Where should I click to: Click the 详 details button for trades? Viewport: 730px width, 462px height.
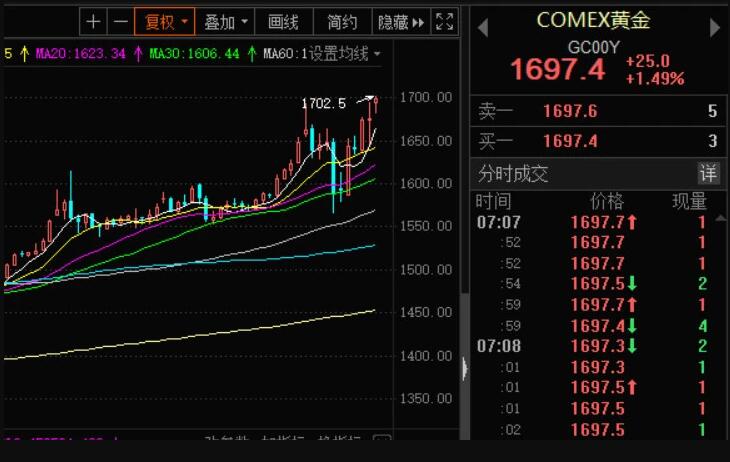tap(707, 173)
